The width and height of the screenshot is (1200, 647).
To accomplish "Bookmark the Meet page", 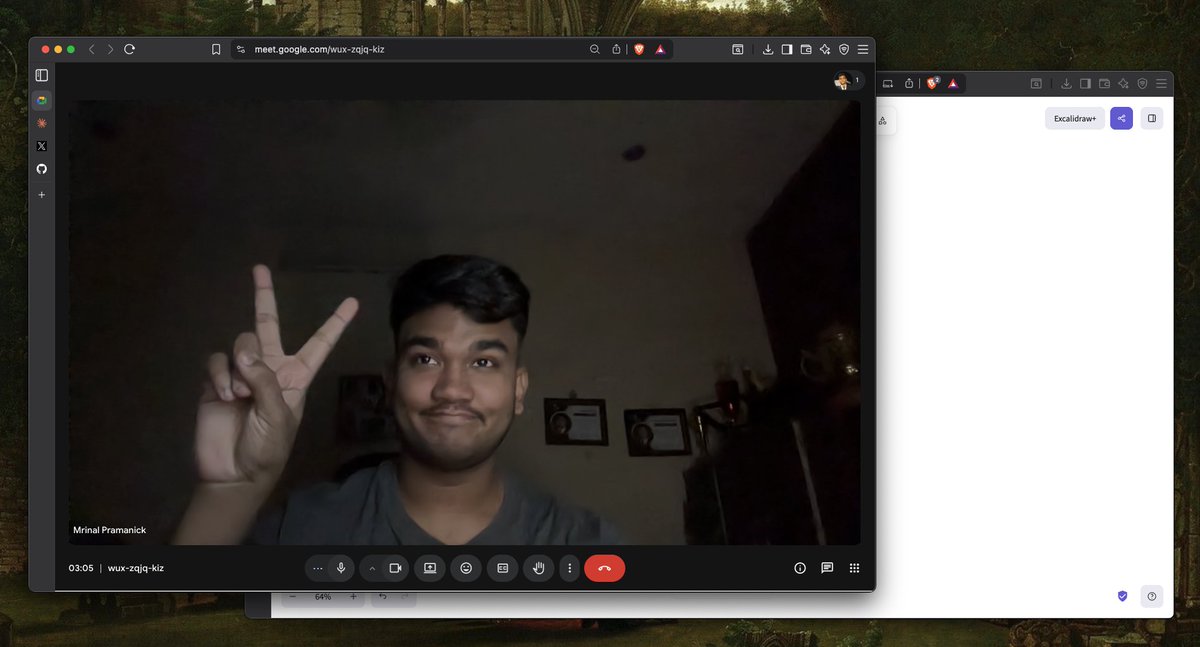I will (x=216, y=49).
